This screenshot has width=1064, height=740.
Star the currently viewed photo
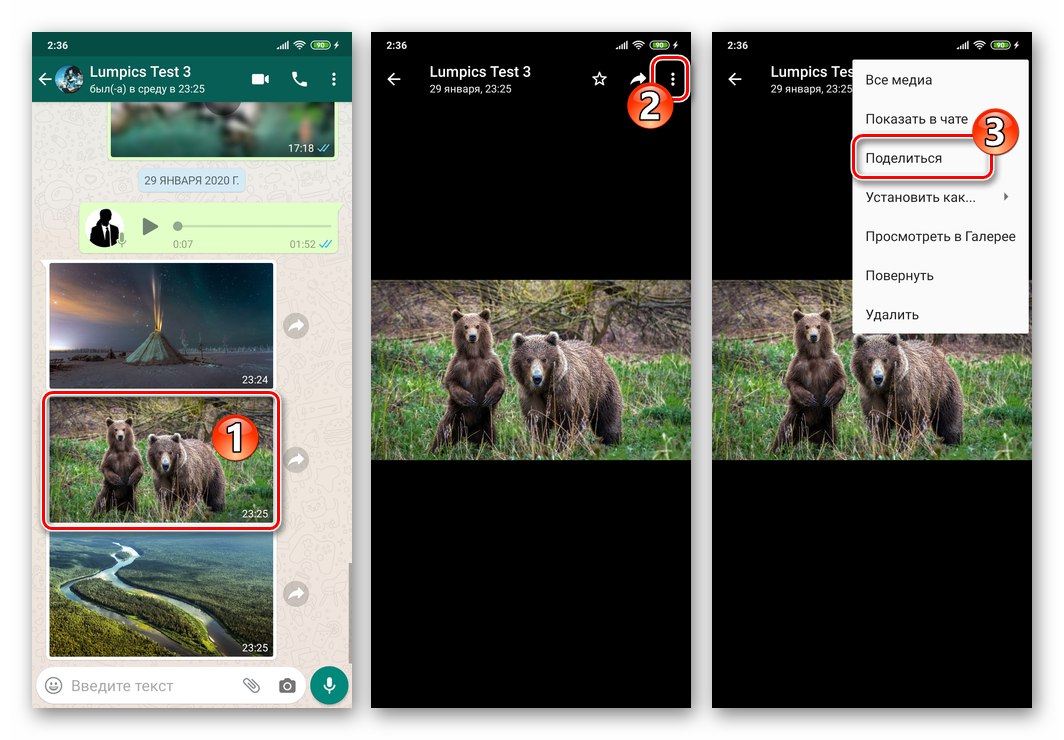[x=598, y=78]
